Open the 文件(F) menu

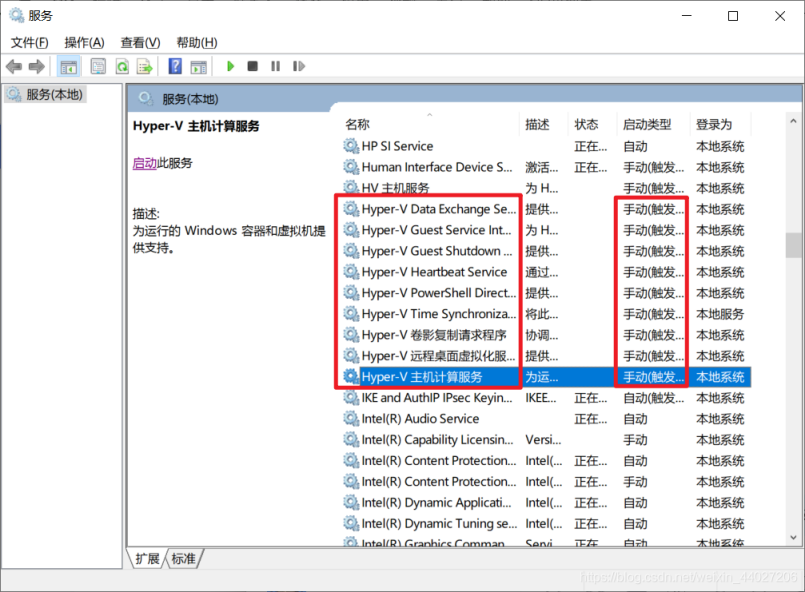(30, 42)
